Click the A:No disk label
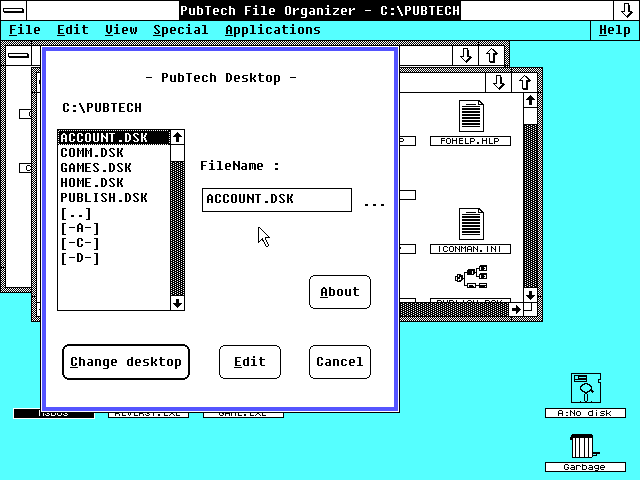This screenshot has width=640, height=480. tap(585, 413)
